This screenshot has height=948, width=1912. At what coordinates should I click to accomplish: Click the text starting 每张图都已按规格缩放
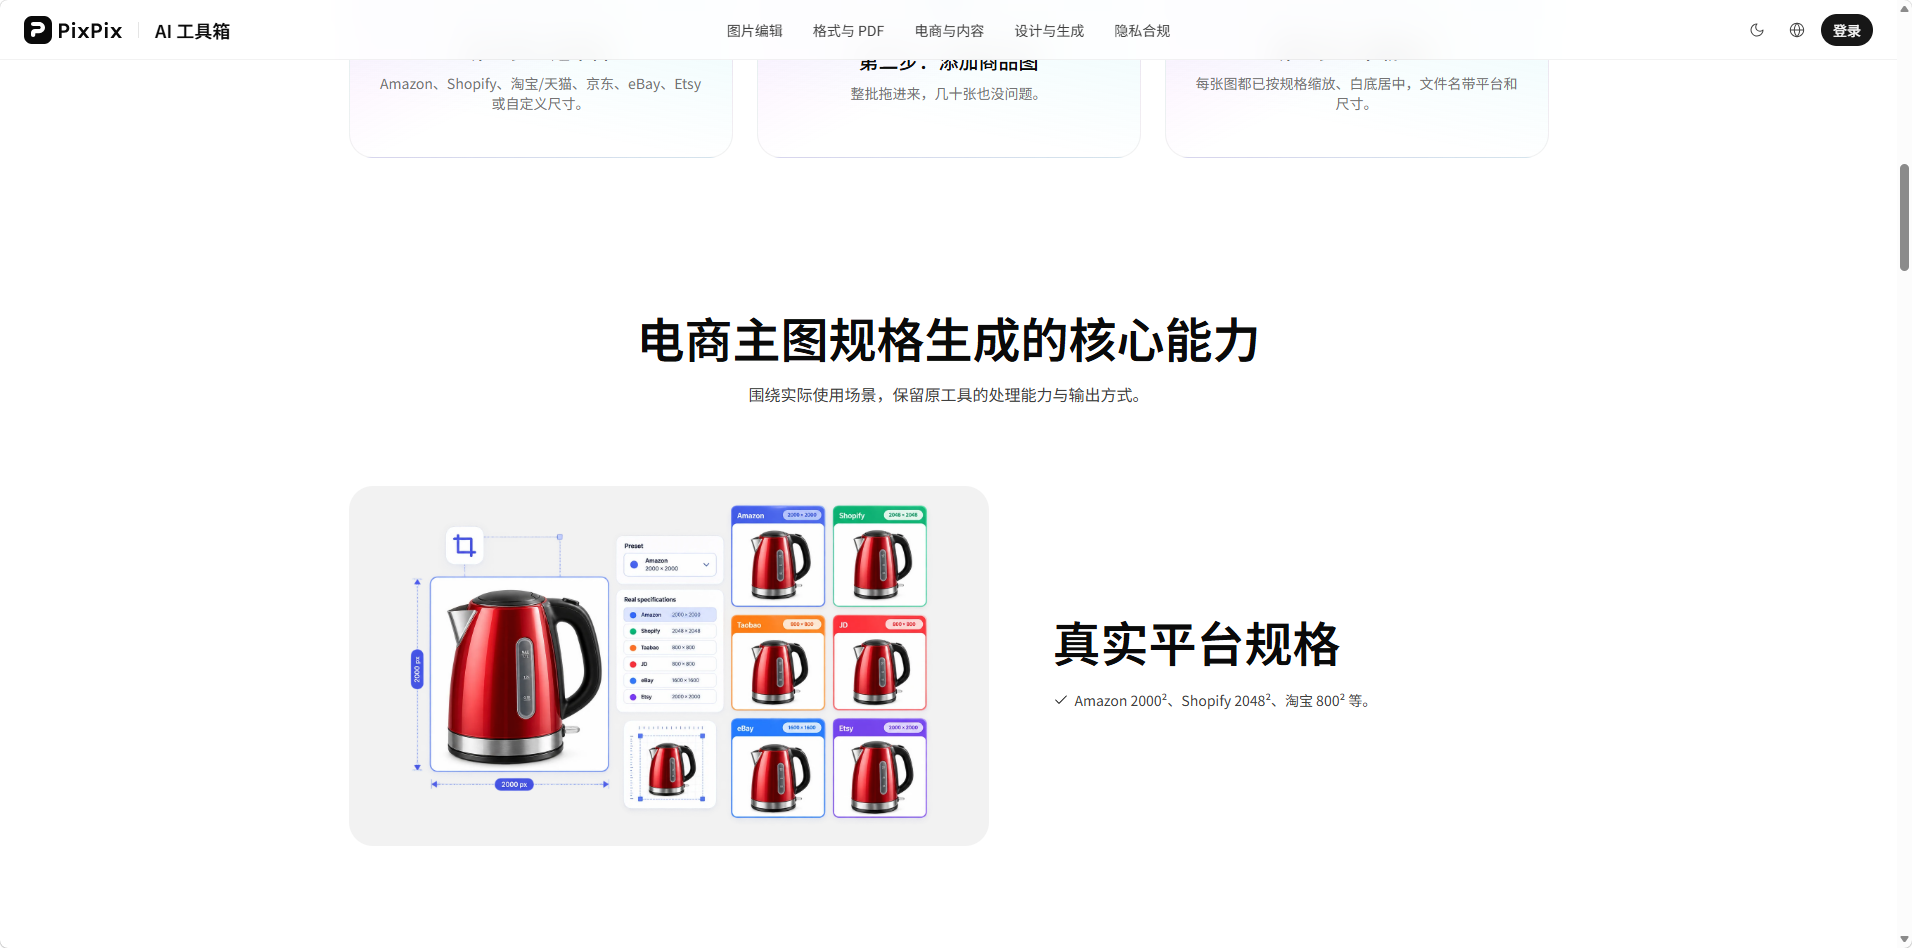click(x=1356, y=94)
